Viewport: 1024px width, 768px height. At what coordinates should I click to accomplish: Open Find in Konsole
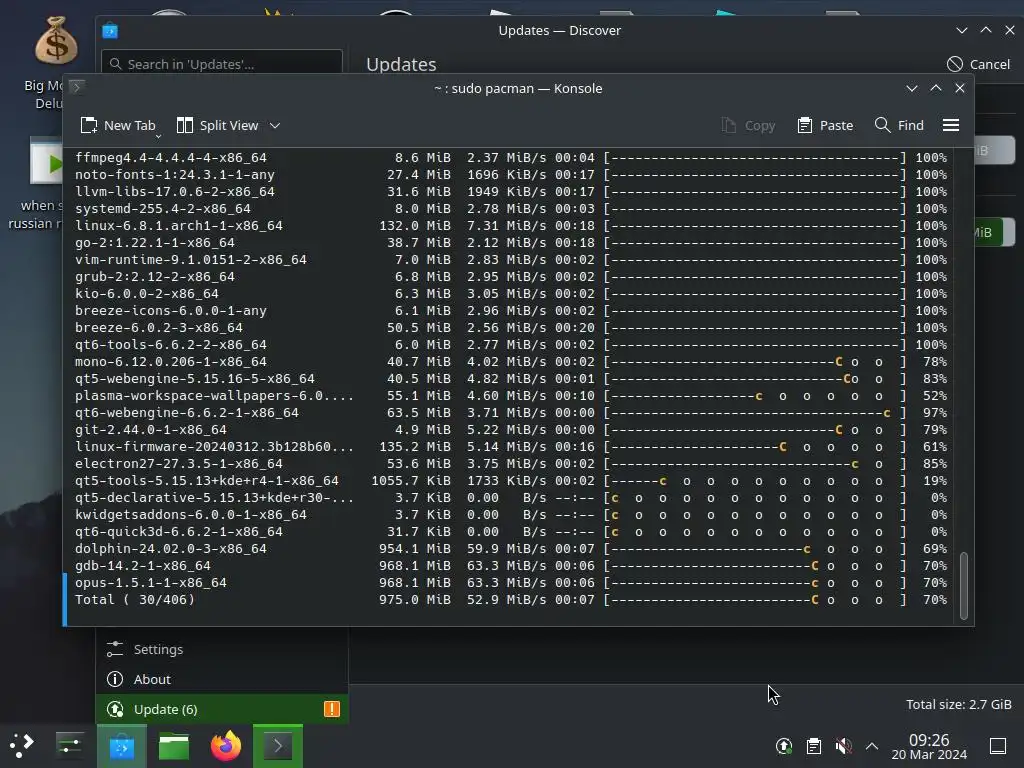tap(899, 125)
